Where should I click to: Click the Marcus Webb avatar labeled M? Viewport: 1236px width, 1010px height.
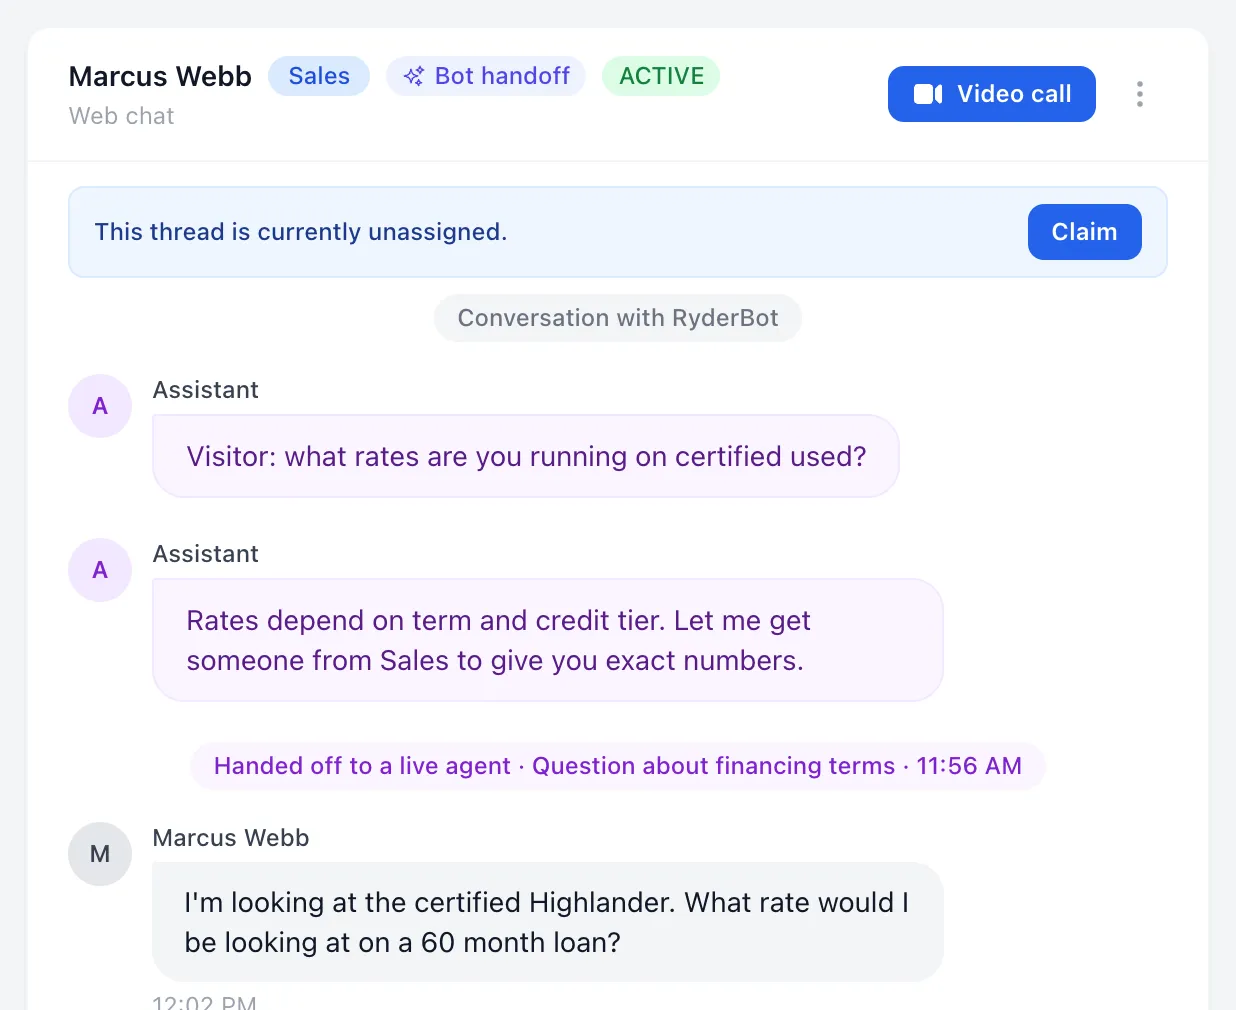coord(100,854)
